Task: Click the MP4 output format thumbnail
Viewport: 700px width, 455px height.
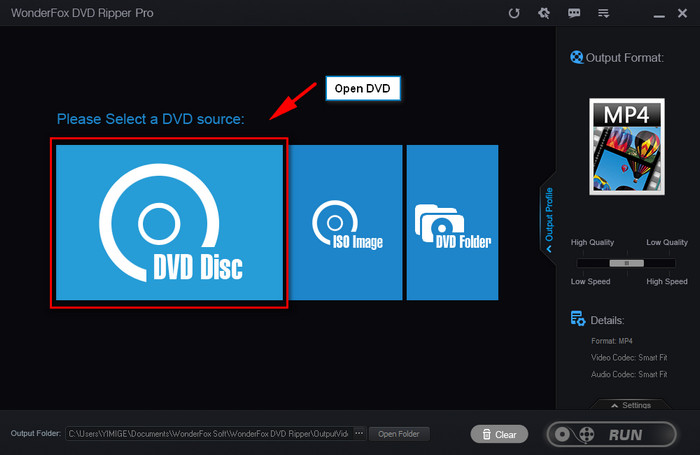Action: pos(627,146)
